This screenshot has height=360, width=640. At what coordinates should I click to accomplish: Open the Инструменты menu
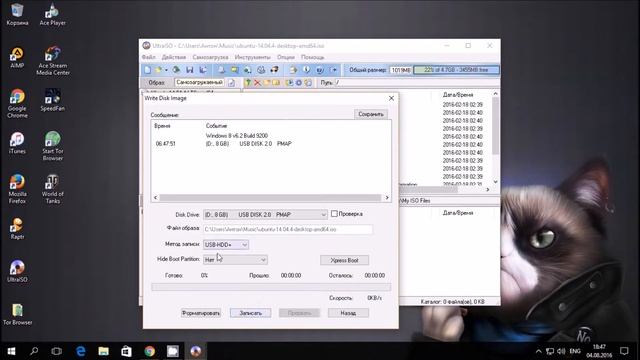tap(252, 57)
